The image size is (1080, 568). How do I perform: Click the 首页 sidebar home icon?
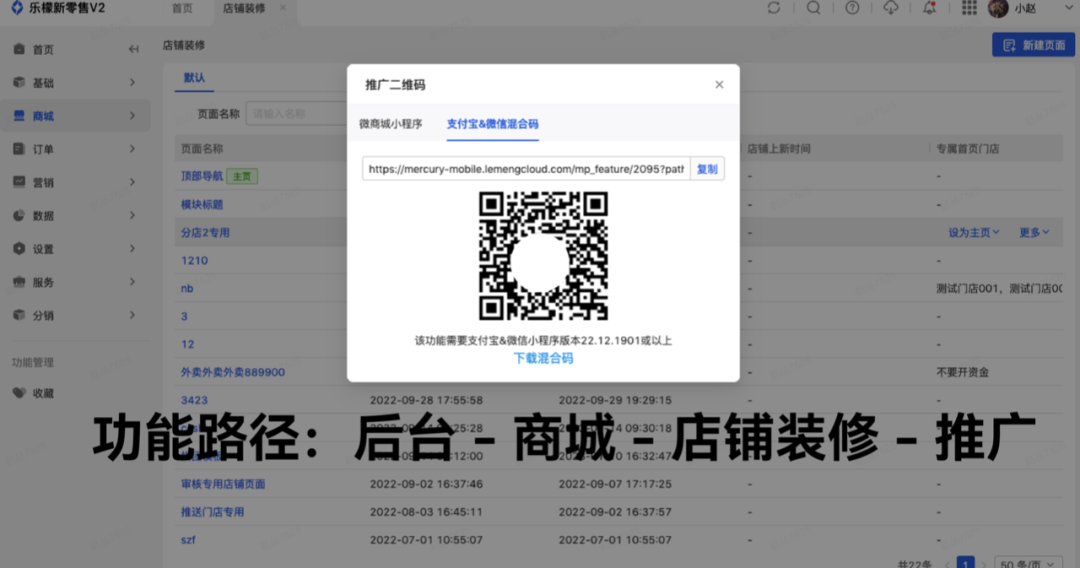(19, 49)
